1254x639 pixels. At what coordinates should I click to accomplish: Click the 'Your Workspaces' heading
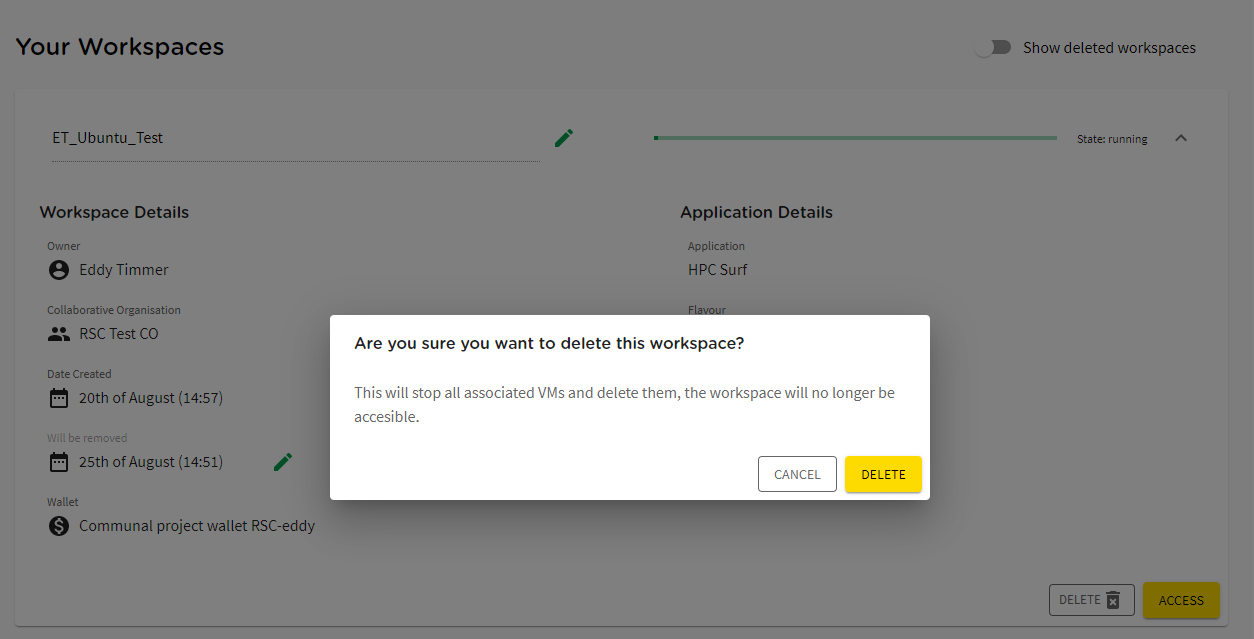tap(120, 47)
